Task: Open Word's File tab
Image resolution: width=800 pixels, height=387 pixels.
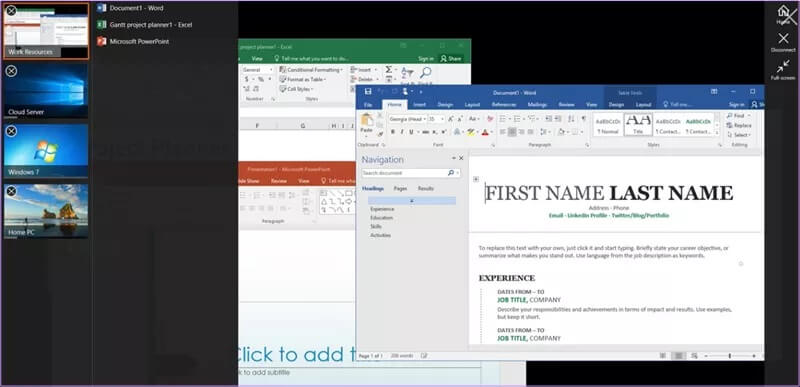Action: (x=368, y=105)
